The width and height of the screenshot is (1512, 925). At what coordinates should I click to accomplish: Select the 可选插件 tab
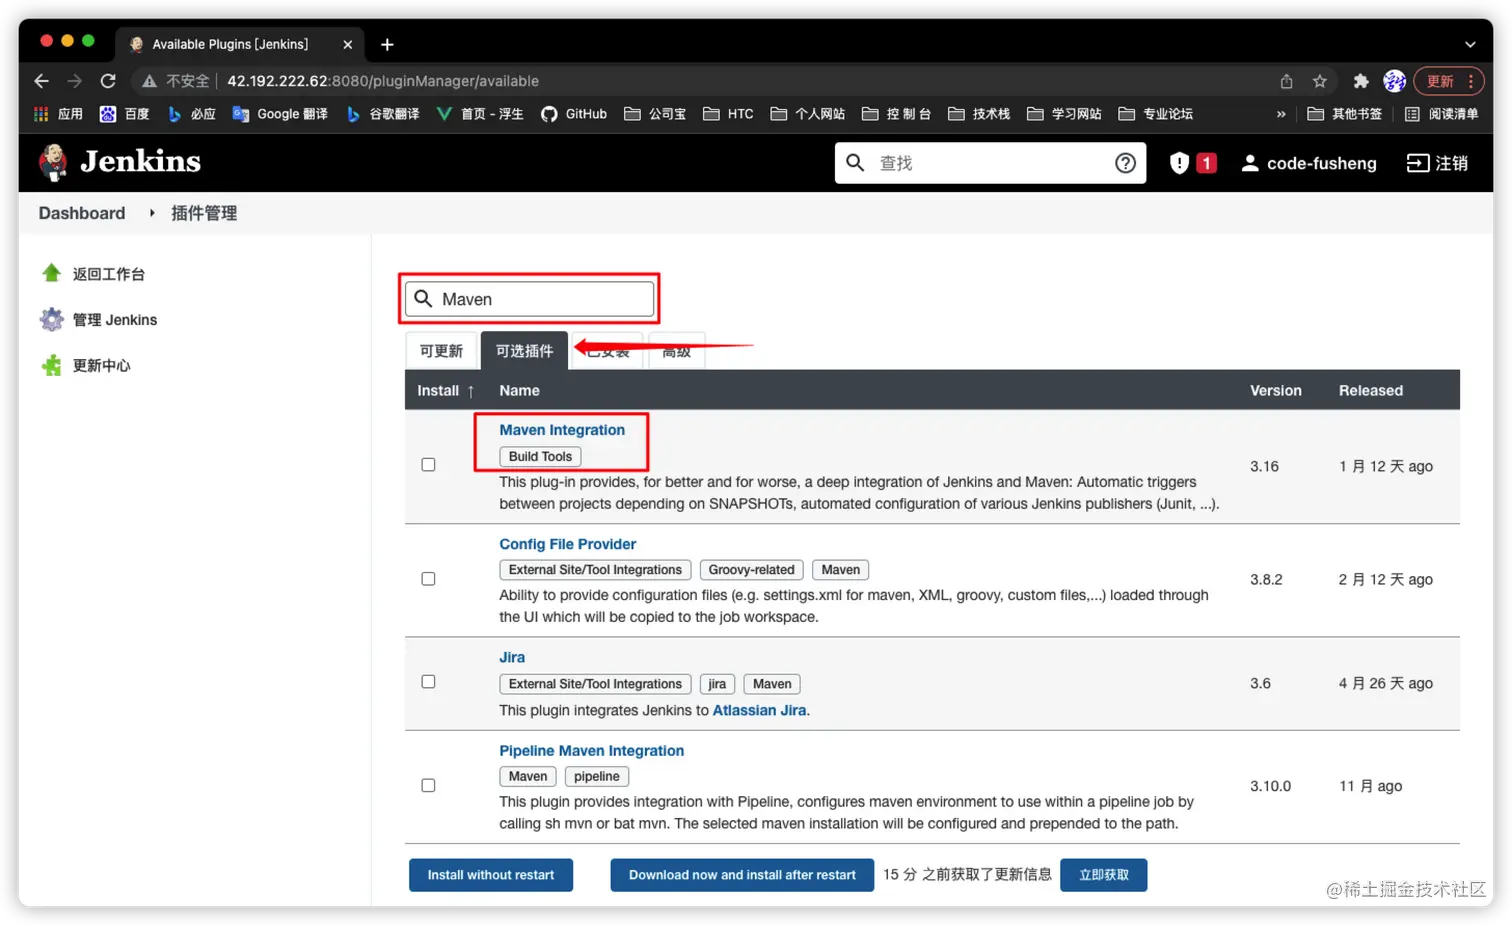click(524, 351)
